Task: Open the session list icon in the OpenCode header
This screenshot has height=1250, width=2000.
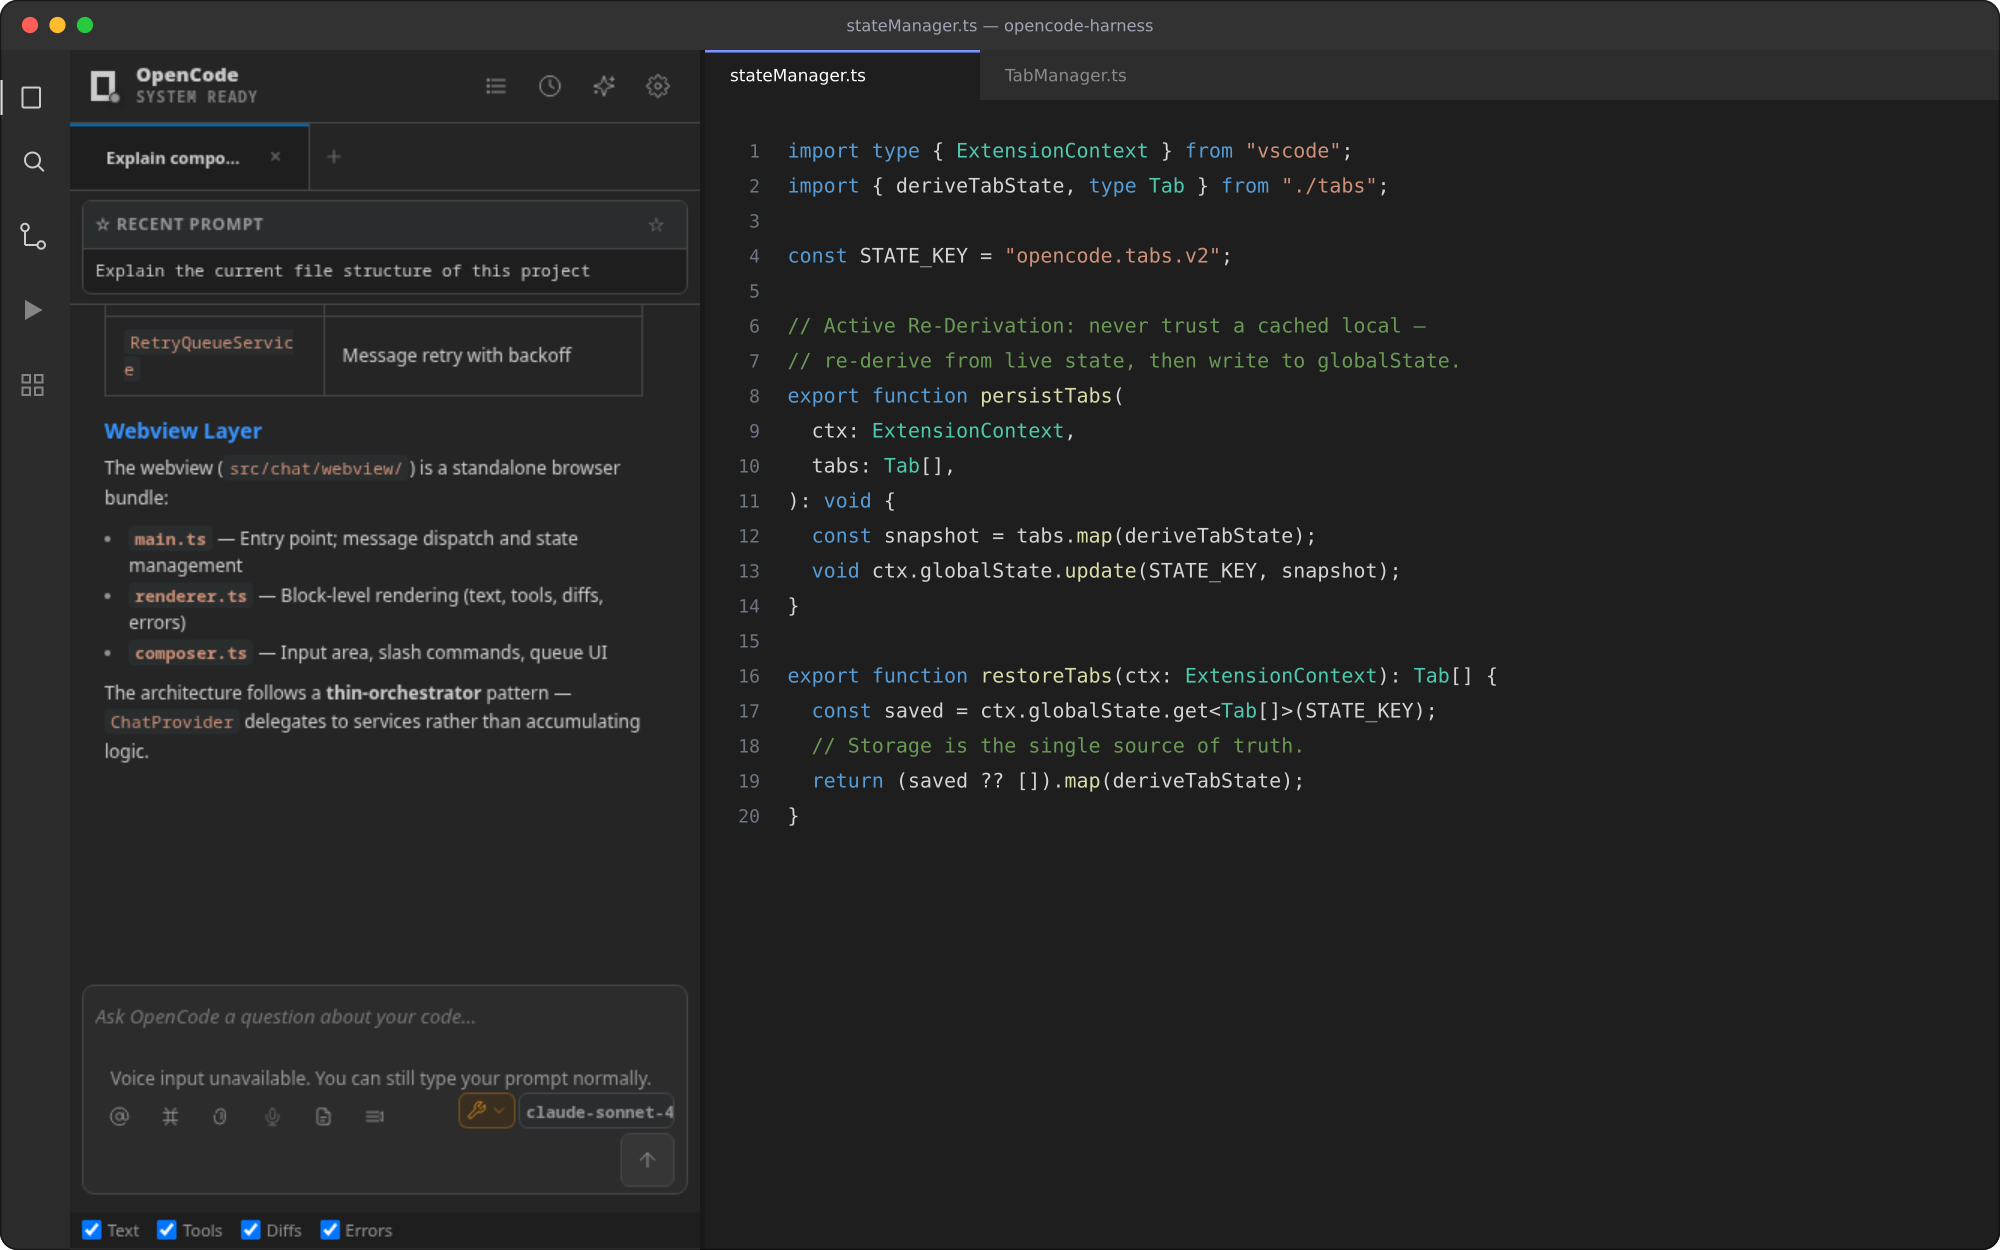Action: [x=496, y=86]
